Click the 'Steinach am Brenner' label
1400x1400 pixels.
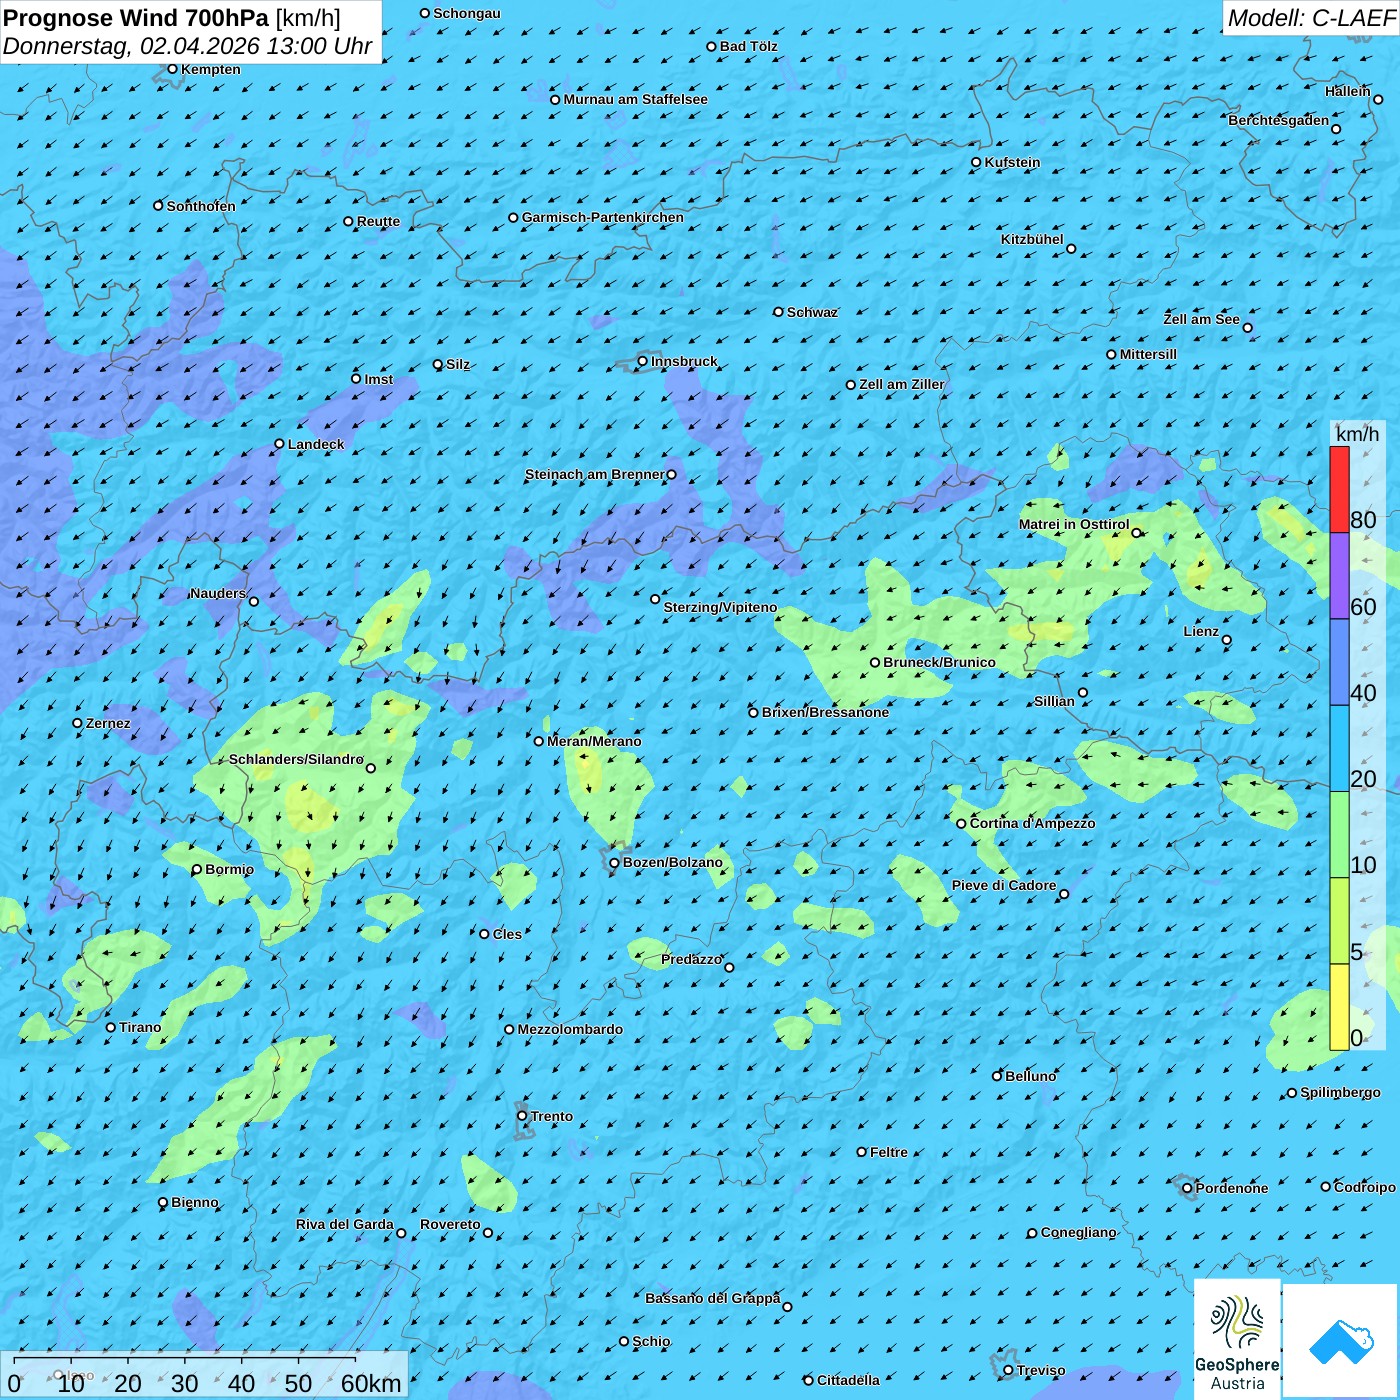tap(594, 474)
